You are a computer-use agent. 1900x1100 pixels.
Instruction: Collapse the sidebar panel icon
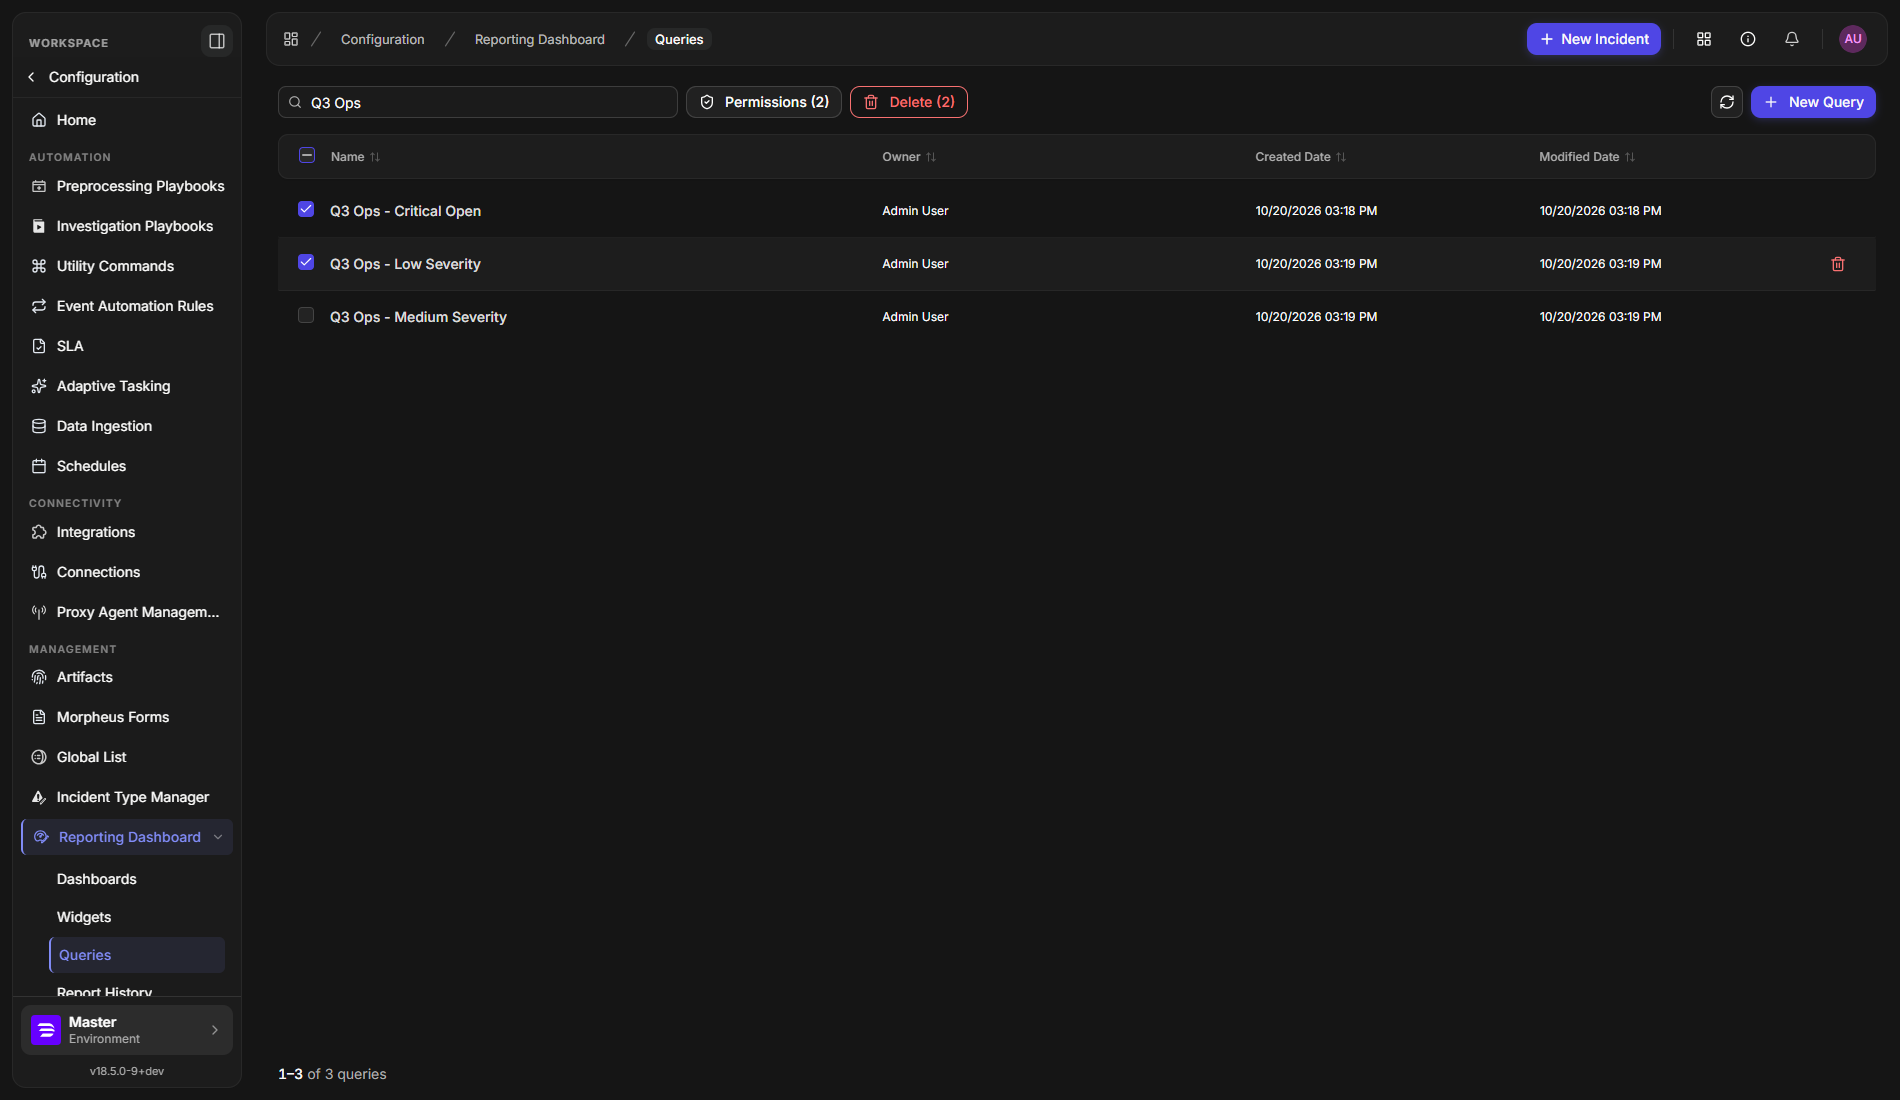point(216,41)
